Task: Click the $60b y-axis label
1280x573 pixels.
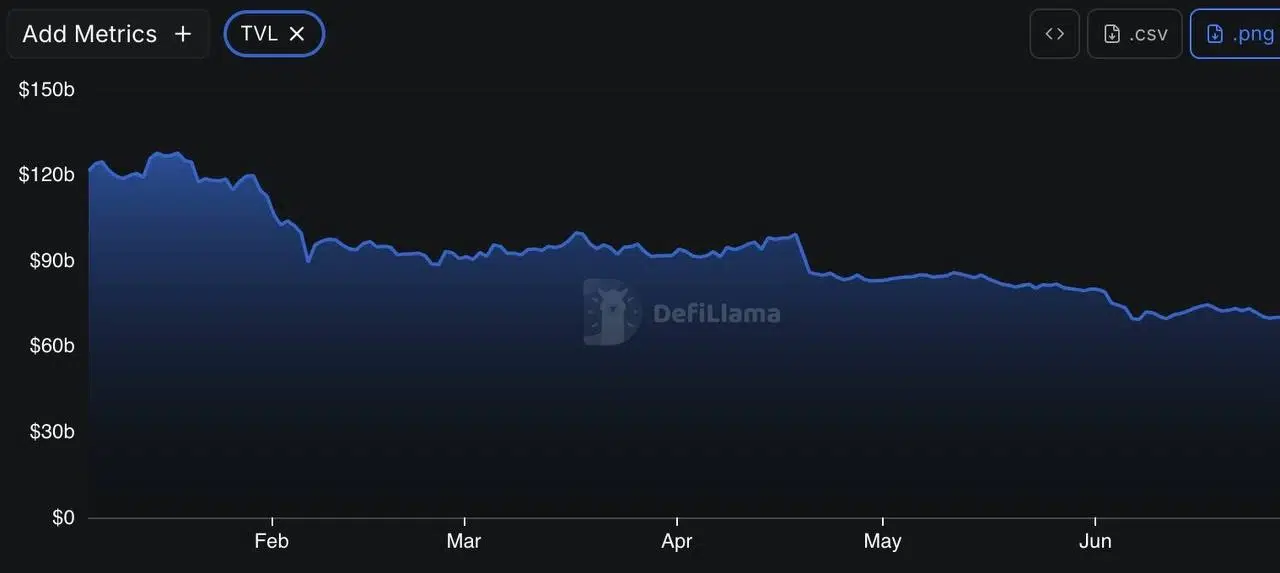Action: (51, 346)
